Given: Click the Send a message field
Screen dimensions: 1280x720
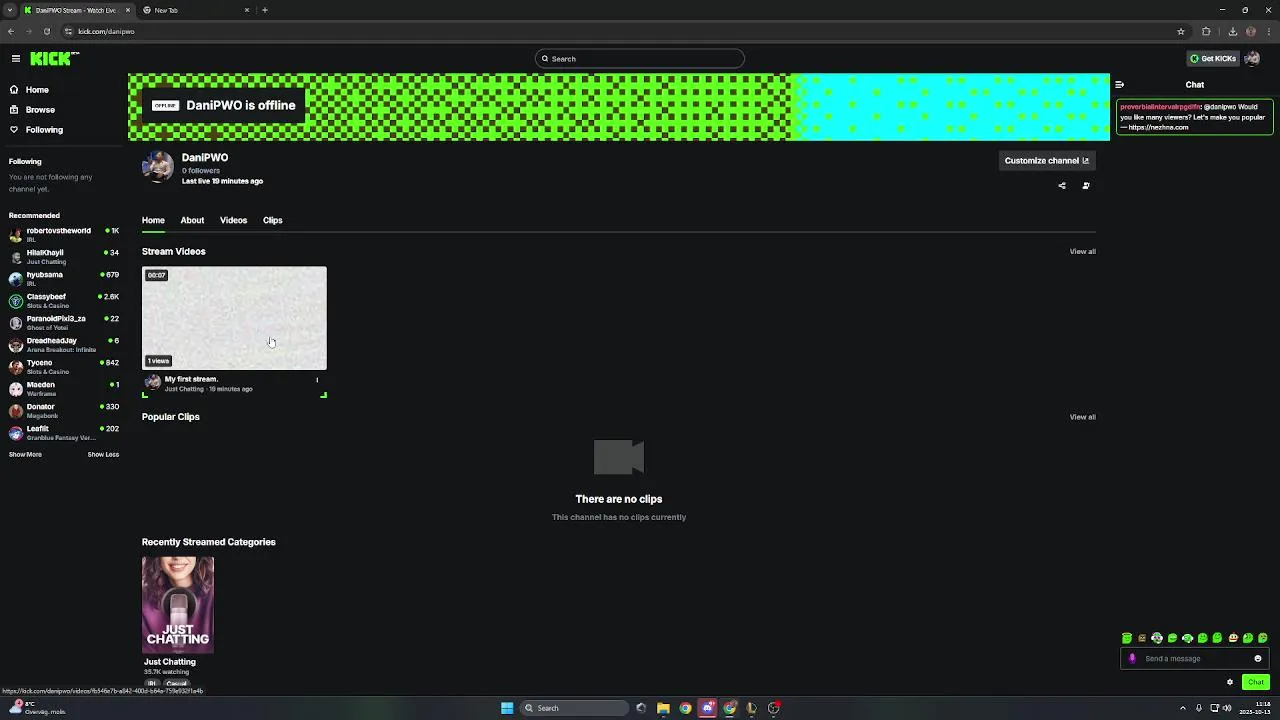Looking at the screenshot, I should (1195, 659).
